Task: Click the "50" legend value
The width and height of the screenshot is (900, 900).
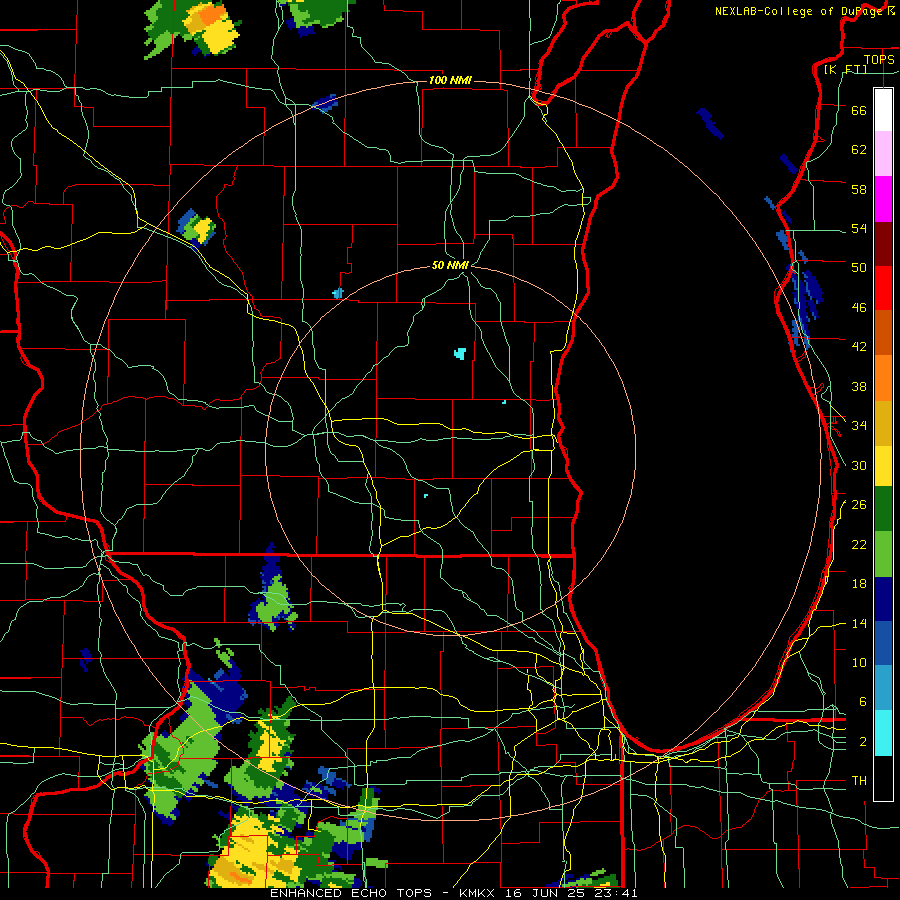Action: pyautogui.click(x=859, y=268)
